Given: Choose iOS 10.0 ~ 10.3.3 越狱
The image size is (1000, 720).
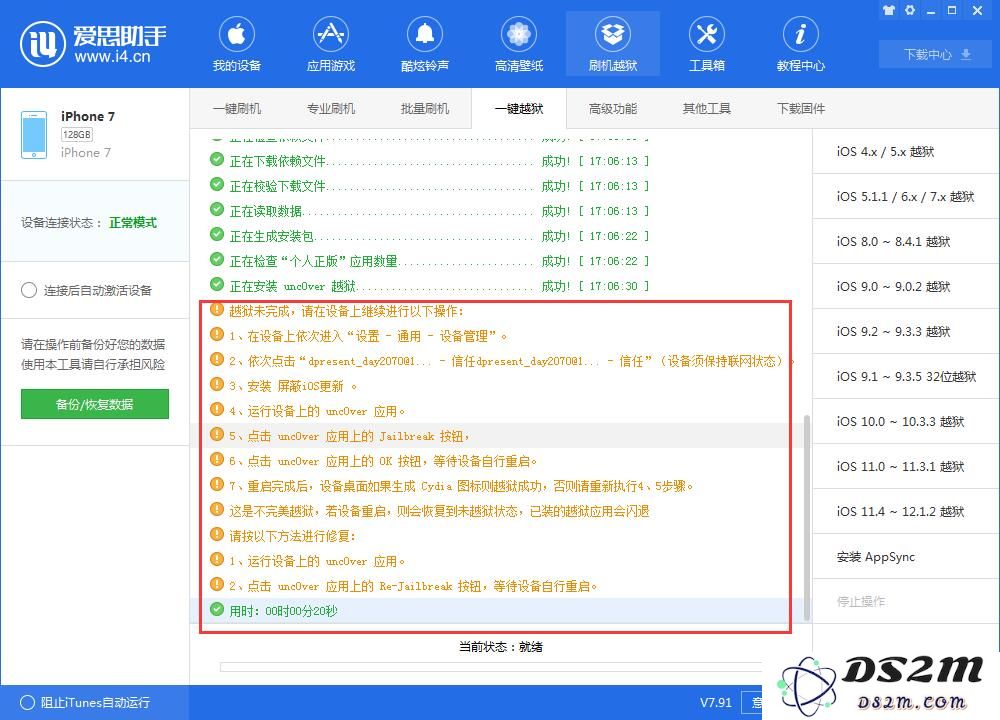Looking at the screenshot, I should [906, 422].
